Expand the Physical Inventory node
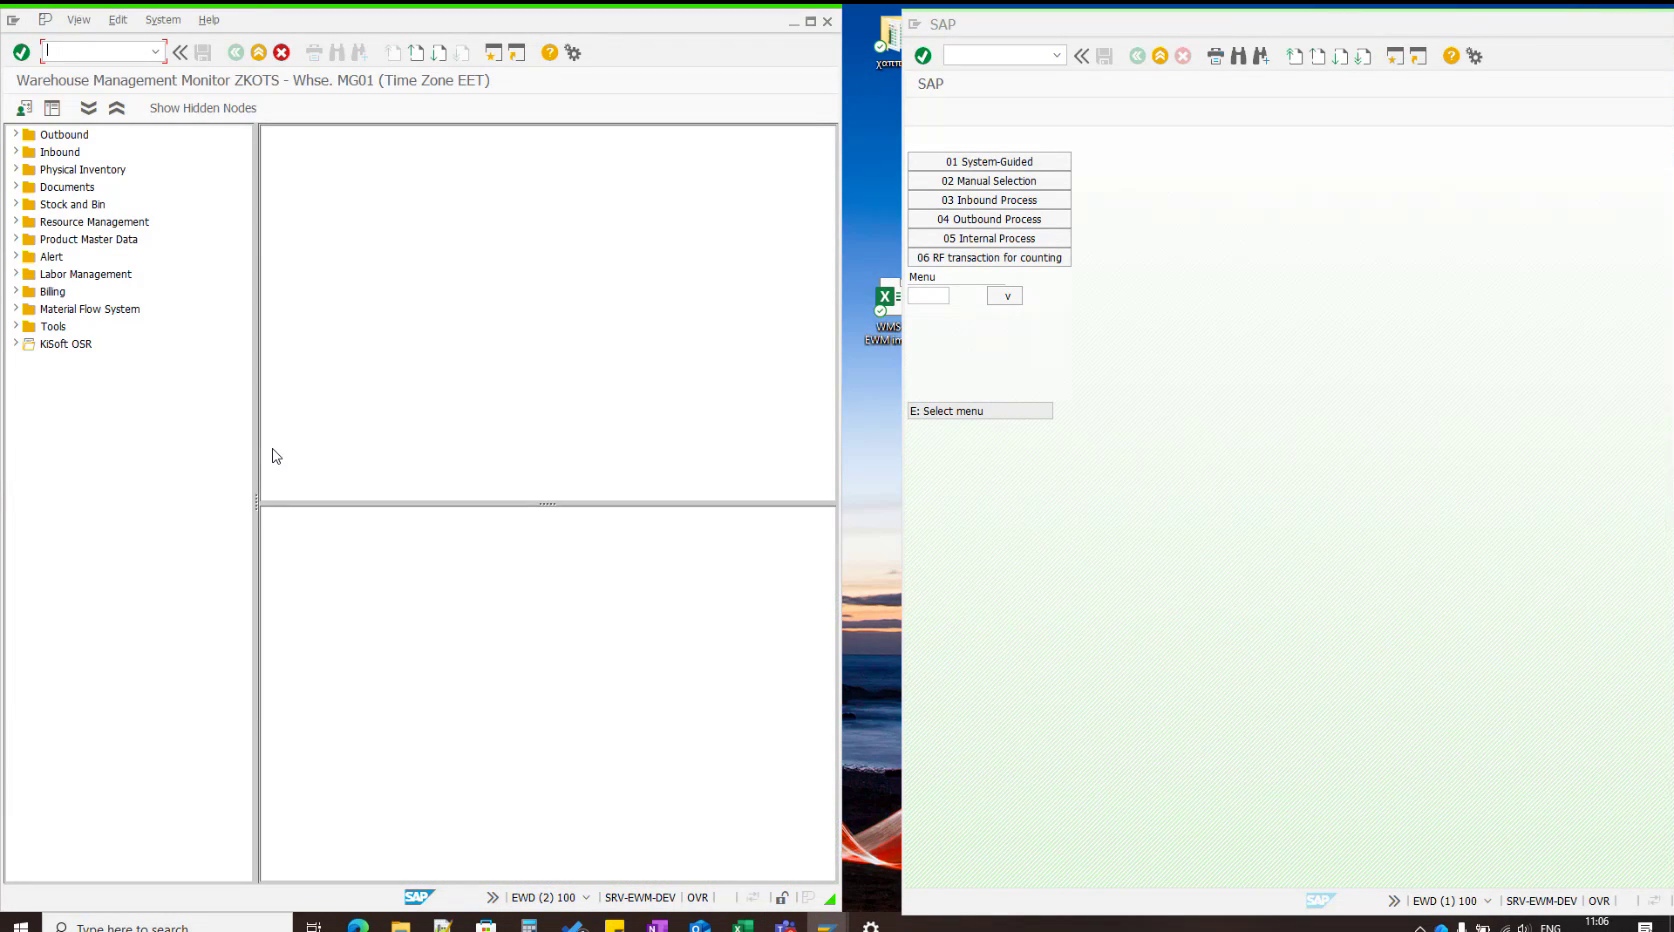1674x932 pixels. [x=14, y=169]
